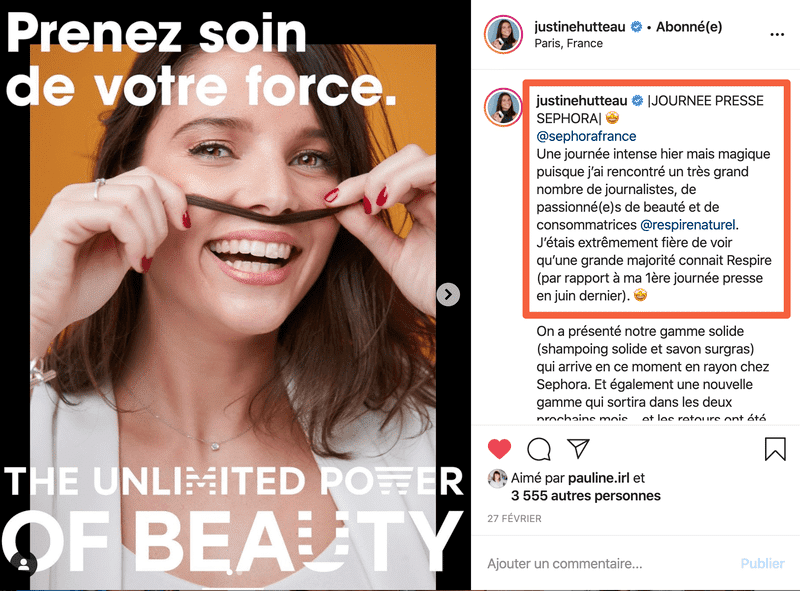This screenshot has height=591, width=800.
Task: Show tagged people icon on photo
Action: tap(23, 564)
